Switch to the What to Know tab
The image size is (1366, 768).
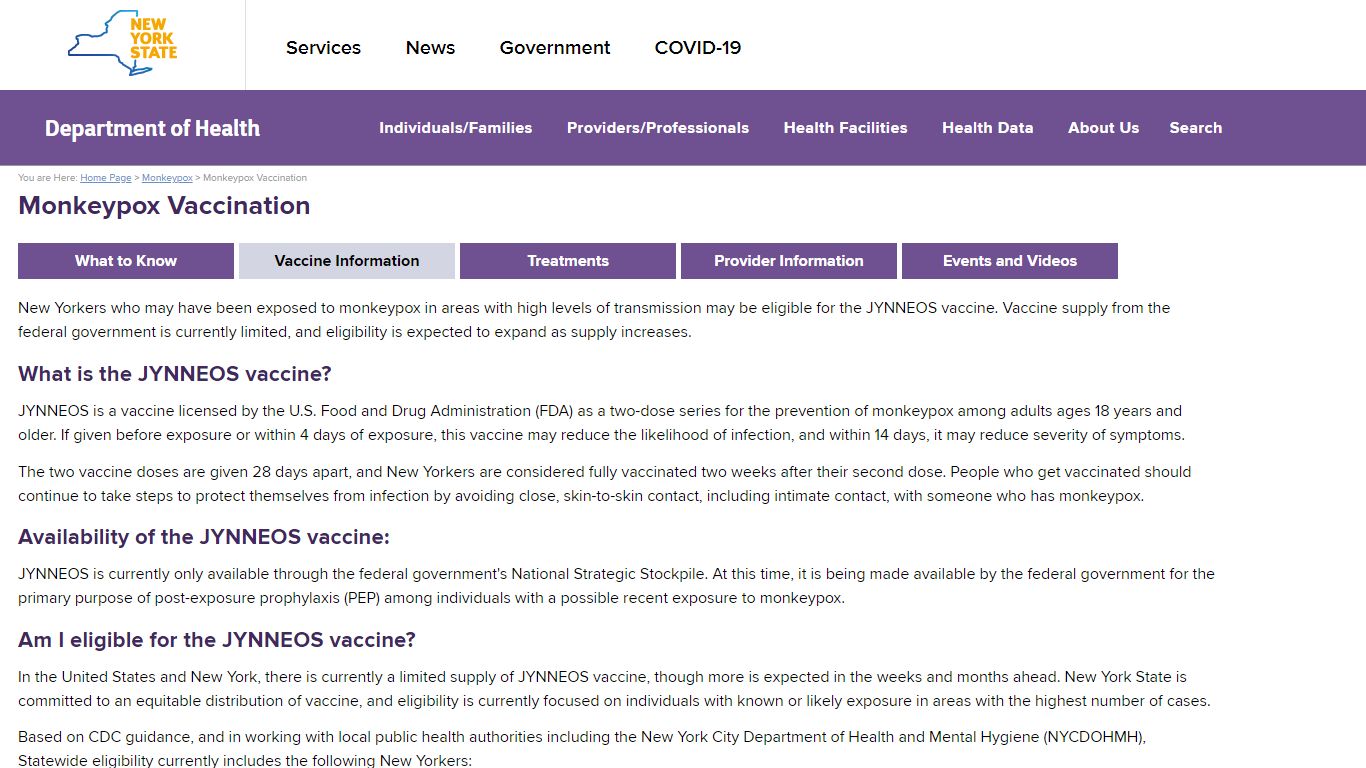[x=126, y=261]
